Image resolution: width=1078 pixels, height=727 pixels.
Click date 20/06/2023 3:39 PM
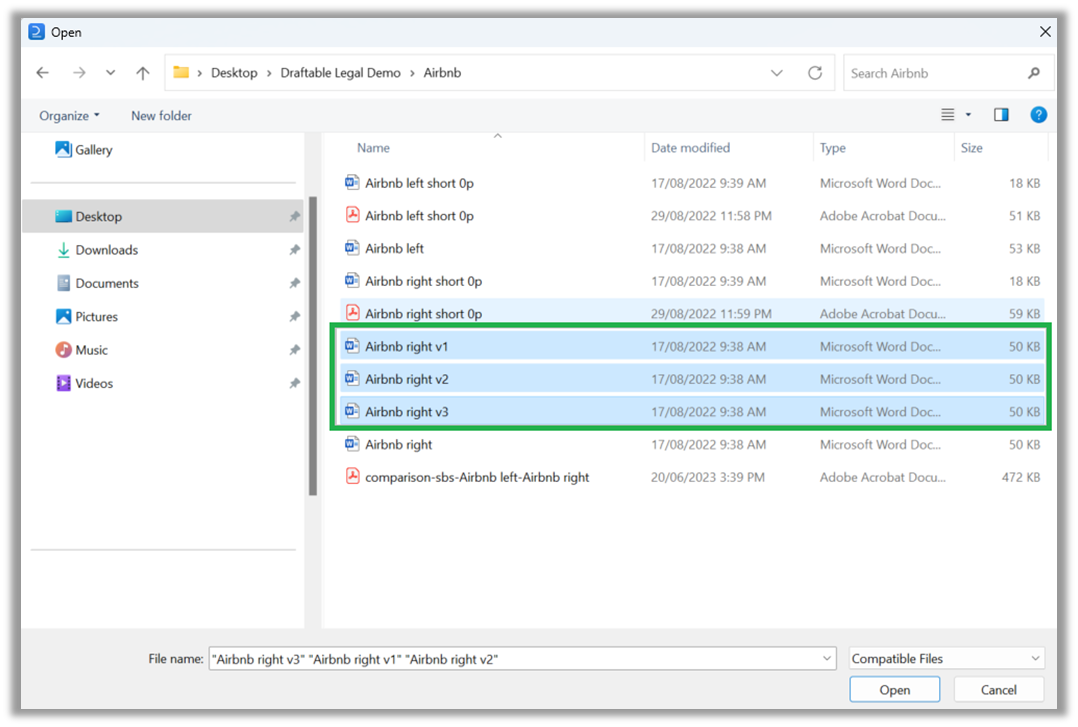[x=707, y=477]
